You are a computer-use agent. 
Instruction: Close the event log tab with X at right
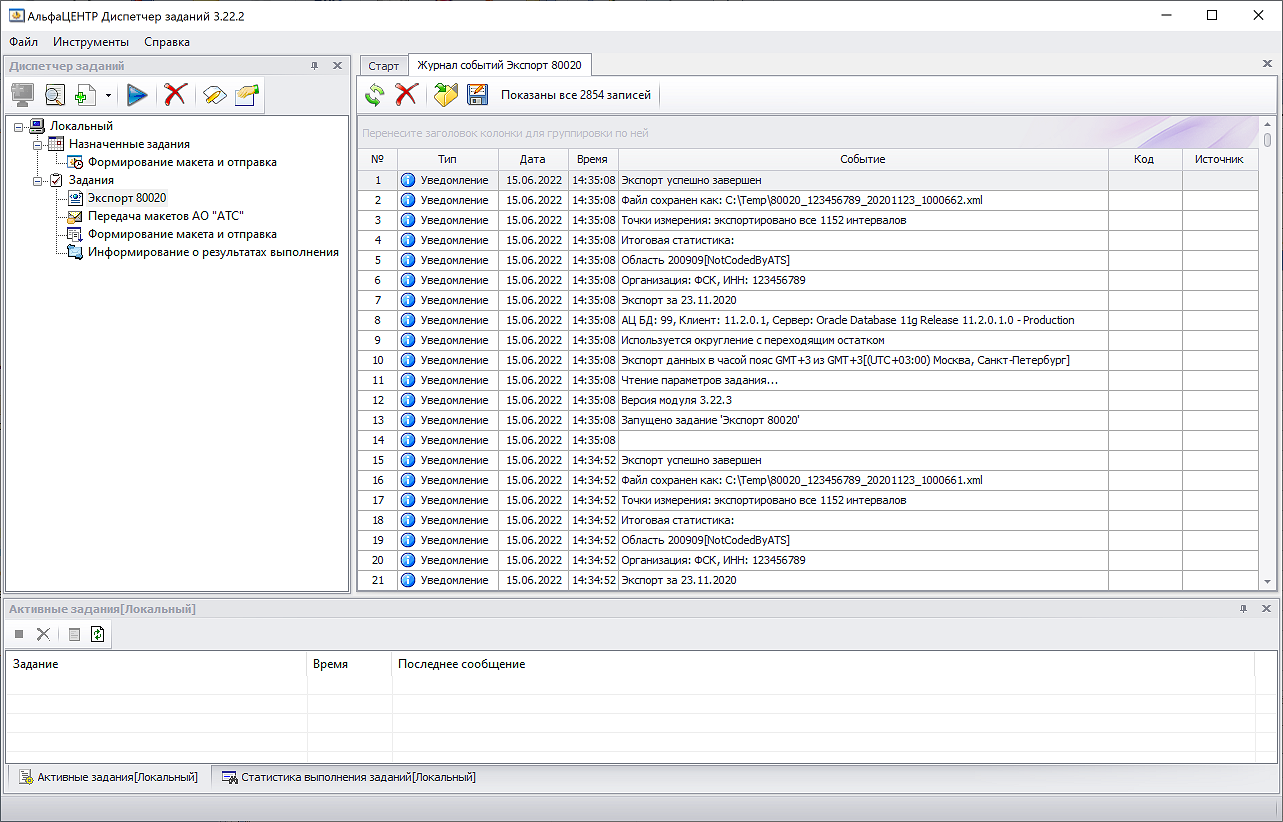pos(1267,64)
